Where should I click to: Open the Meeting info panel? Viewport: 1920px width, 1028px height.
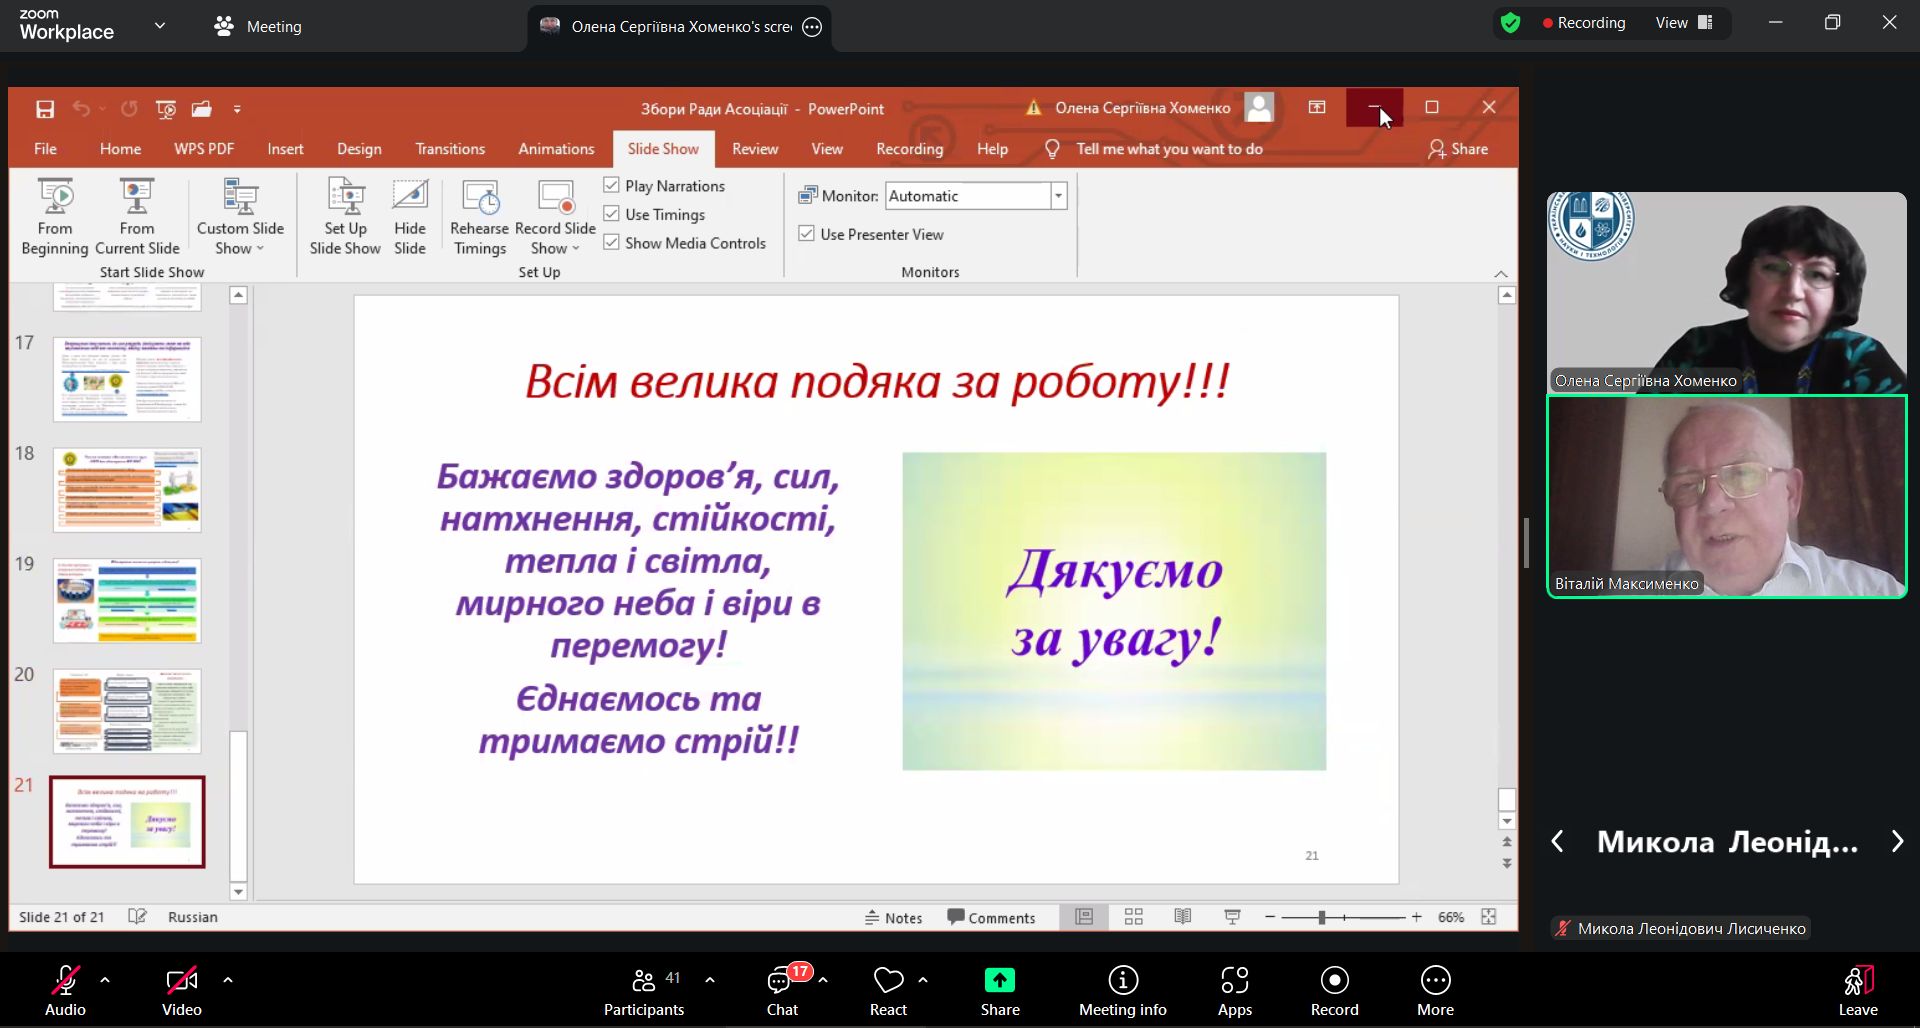(1122, 981)
